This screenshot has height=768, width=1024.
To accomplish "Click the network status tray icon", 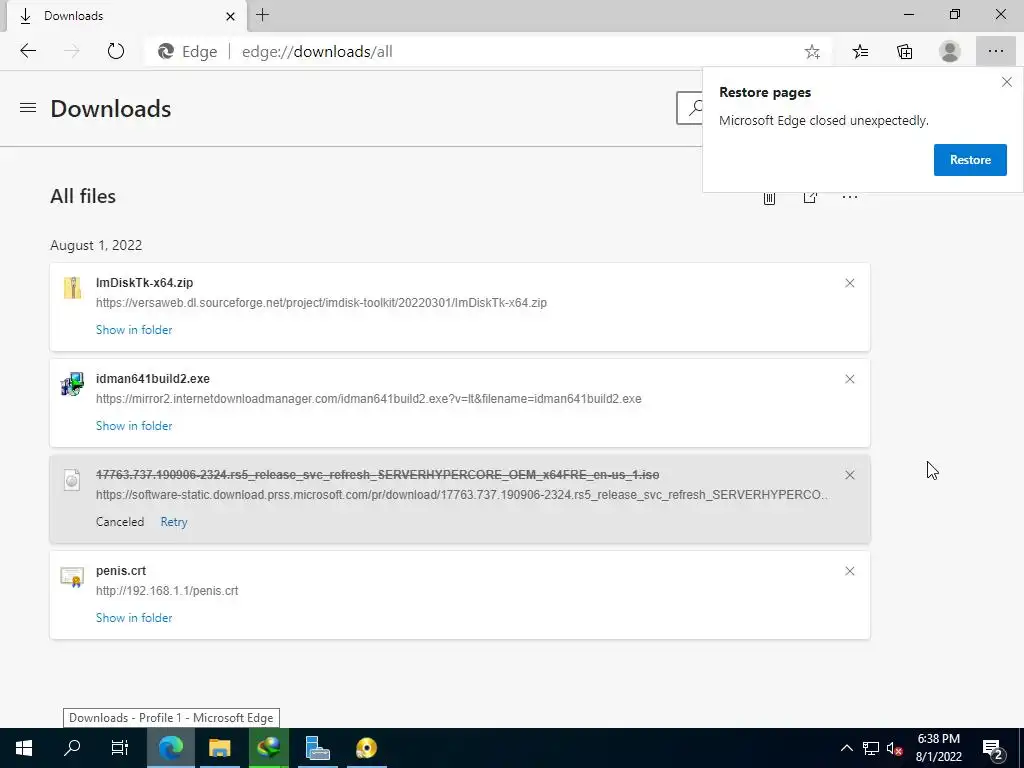I will 871,748.
